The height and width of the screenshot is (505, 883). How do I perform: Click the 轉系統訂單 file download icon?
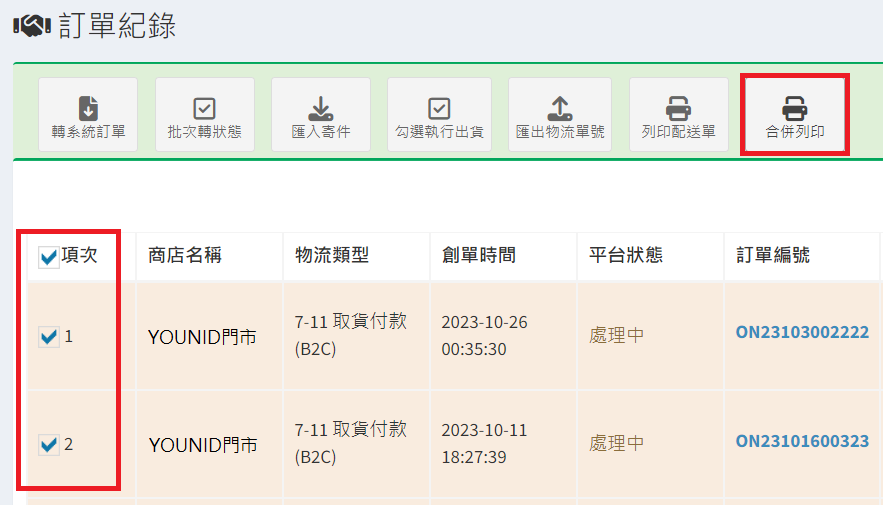(x=88, y=108)
